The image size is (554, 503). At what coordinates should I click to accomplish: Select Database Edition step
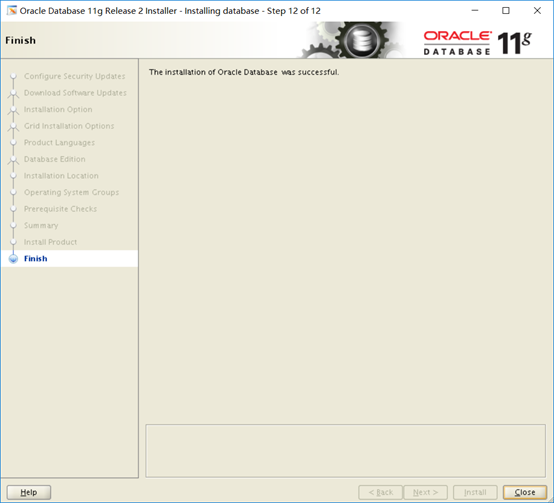pyautogui.click(x=54, y=159)
